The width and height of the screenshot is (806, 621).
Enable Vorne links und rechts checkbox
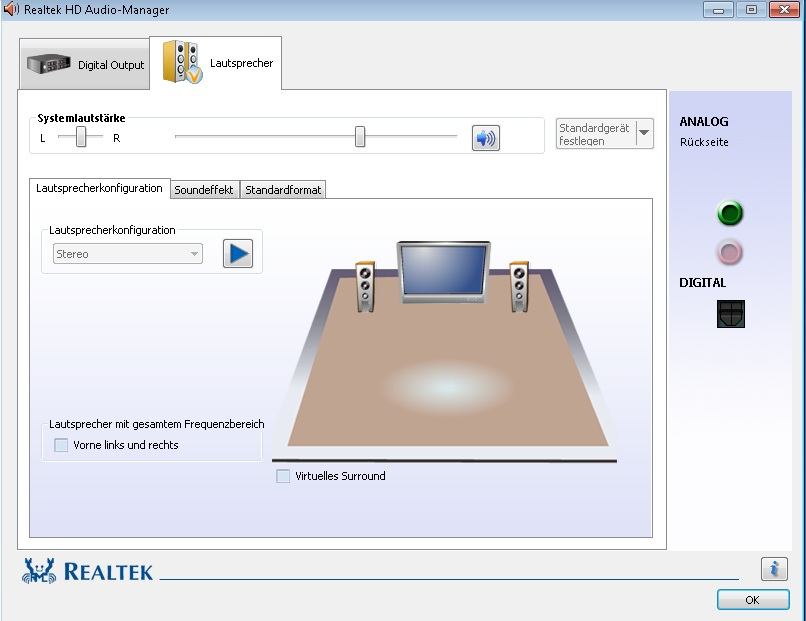pos(61,445)
